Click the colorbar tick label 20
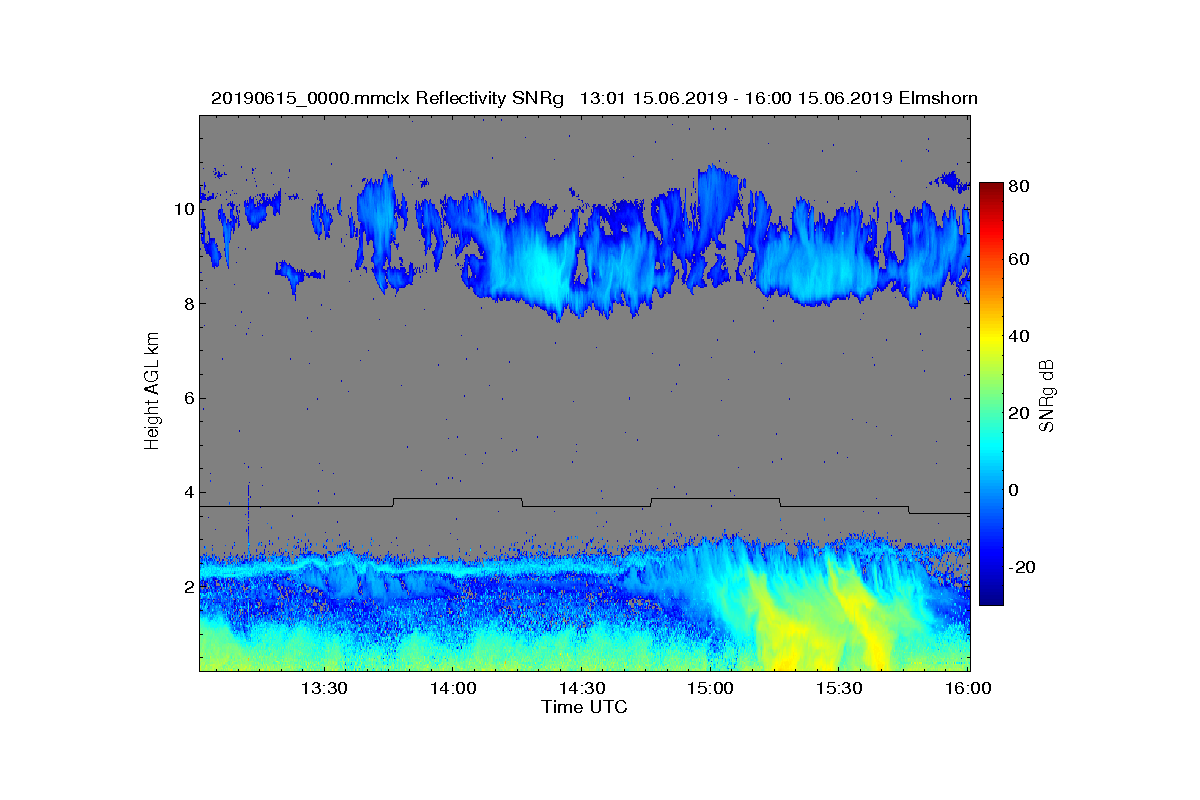 (x=1020, y=414)
